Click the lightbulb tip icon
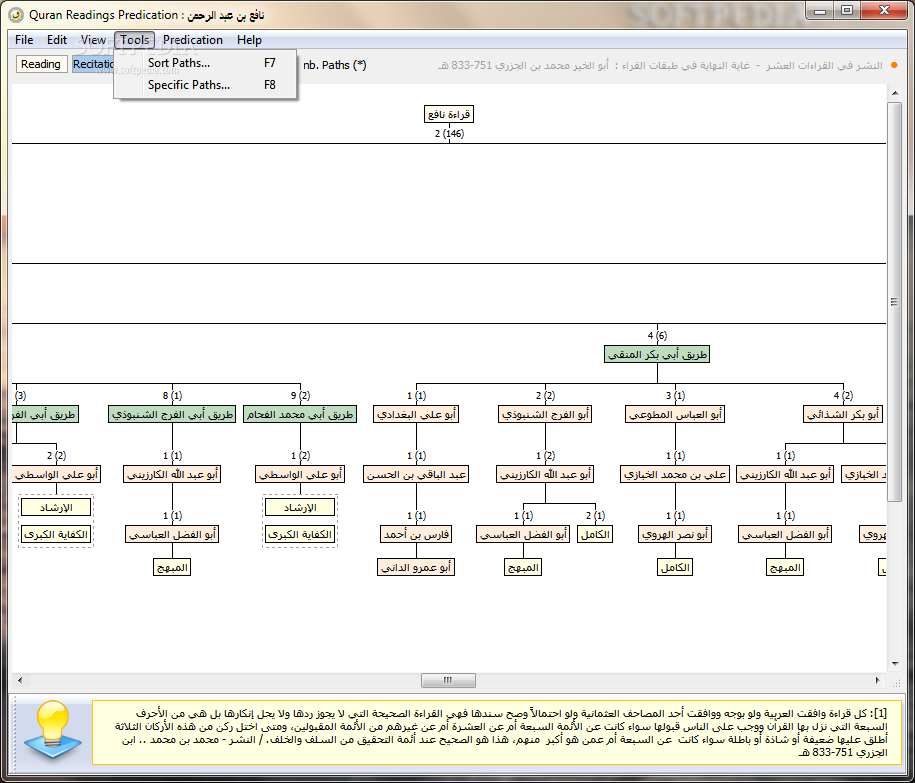This screenshot has height=783, width=915. [53, 730]
